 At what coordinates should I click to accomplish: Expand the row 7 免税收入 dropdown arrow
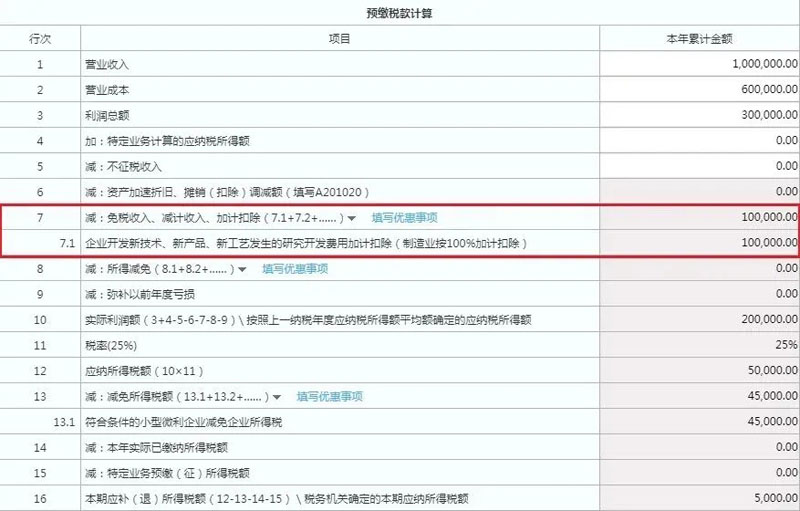[351, 218]
